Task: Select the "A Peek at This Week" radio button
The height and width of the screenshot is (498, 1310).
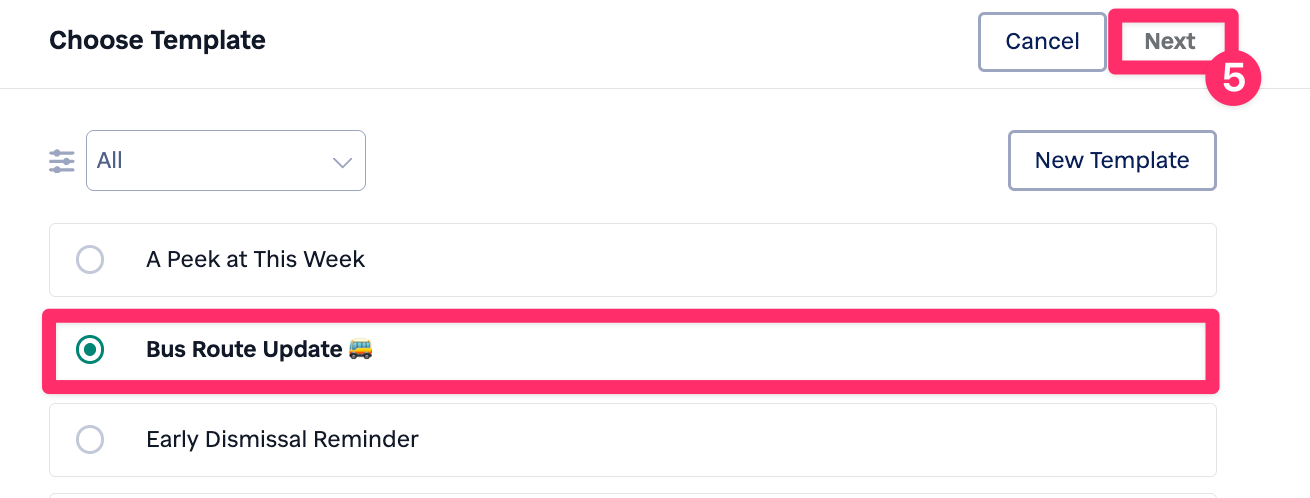Action: coord(90,260)
